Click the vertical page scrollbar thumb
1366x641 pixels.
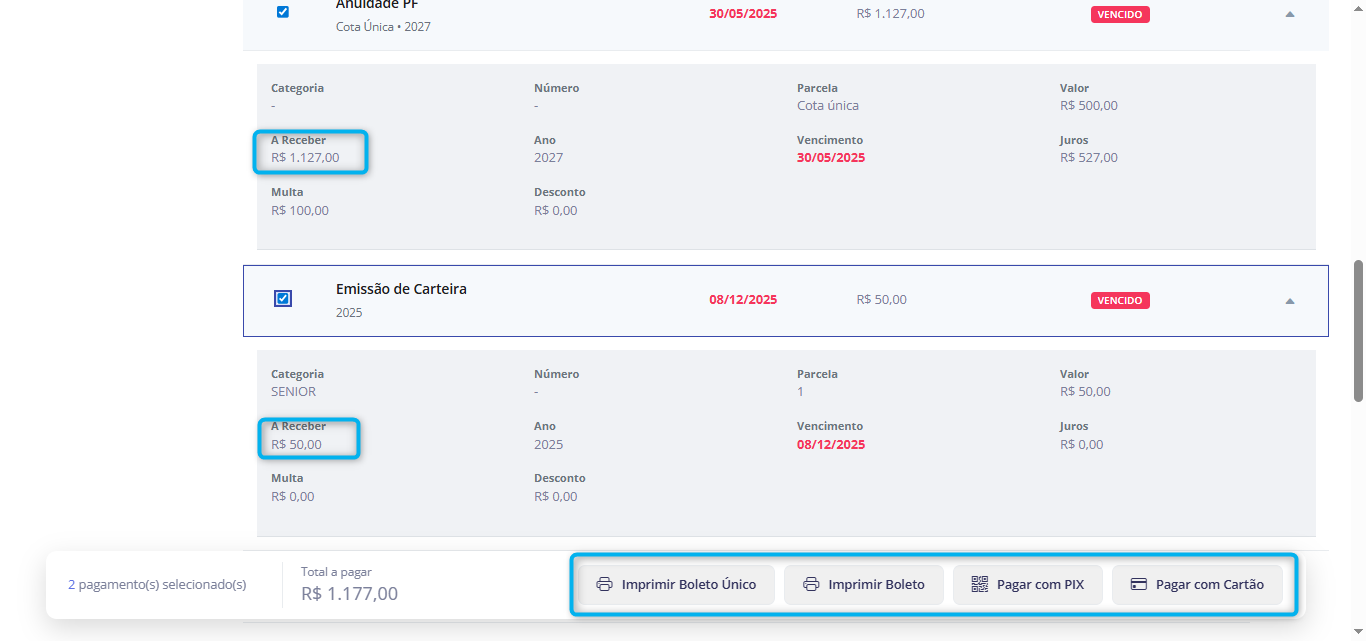point(1358,330)
